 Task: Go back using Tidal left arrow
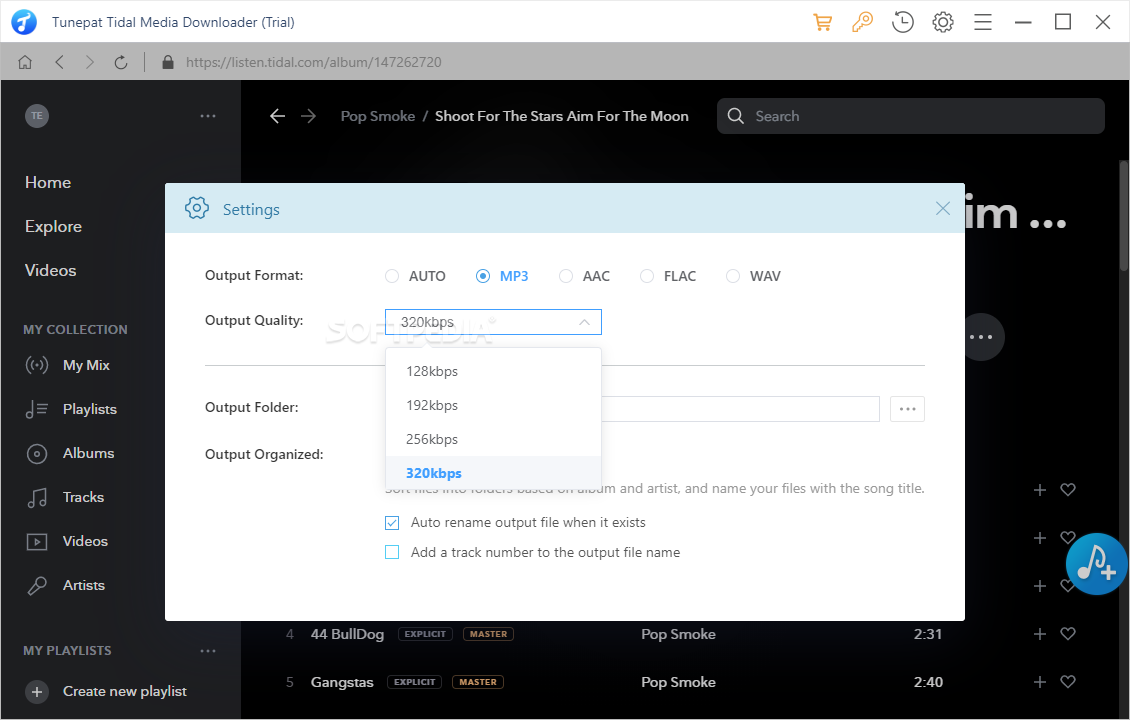277,116
